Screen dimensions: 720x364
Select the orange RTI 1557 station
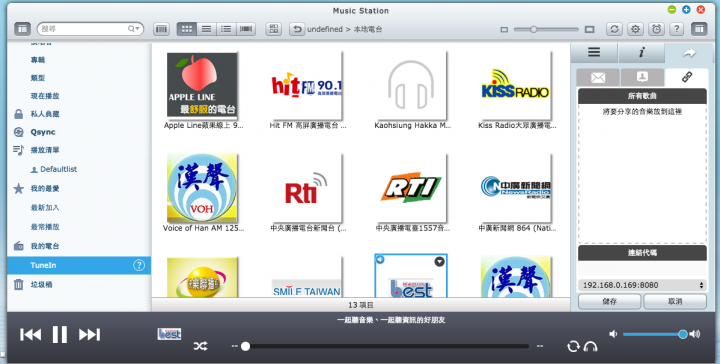tap(411, 188)
